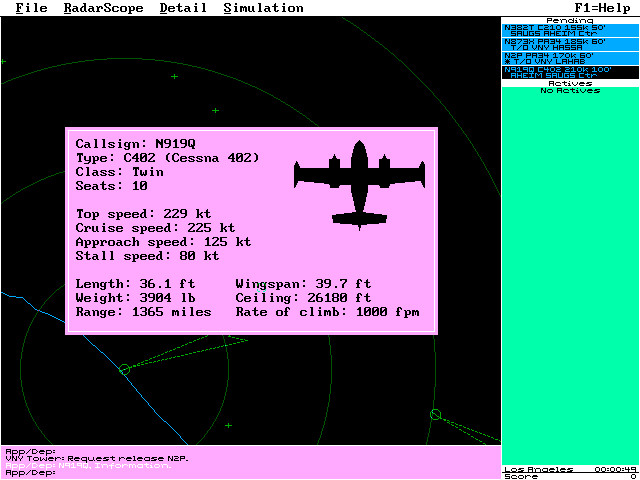Click the green cross fix near bottom center
This screenshot has height=480, width=640.
tap(228, 425)
